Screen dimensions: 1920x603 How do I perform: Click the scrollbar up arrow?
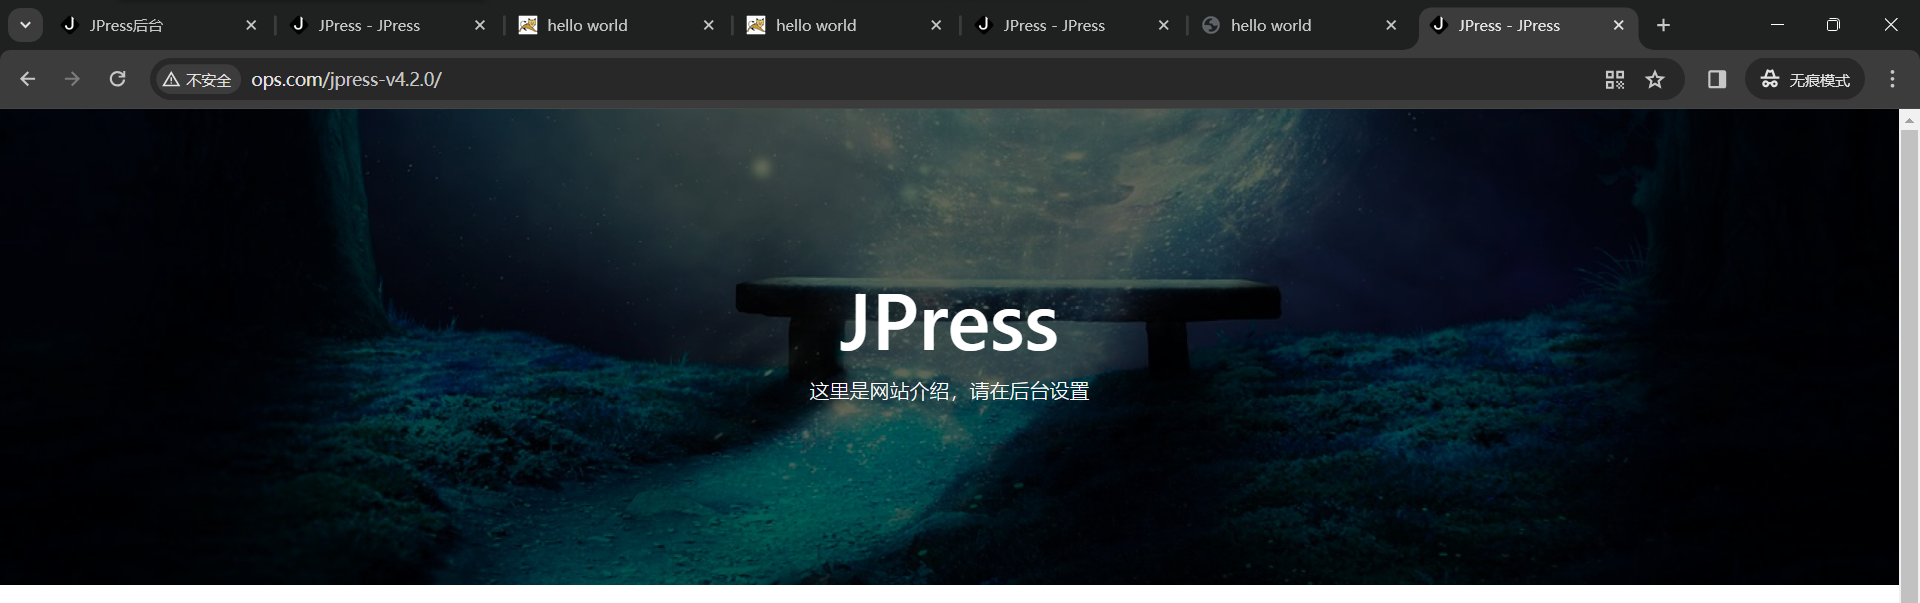(1909, 119)
